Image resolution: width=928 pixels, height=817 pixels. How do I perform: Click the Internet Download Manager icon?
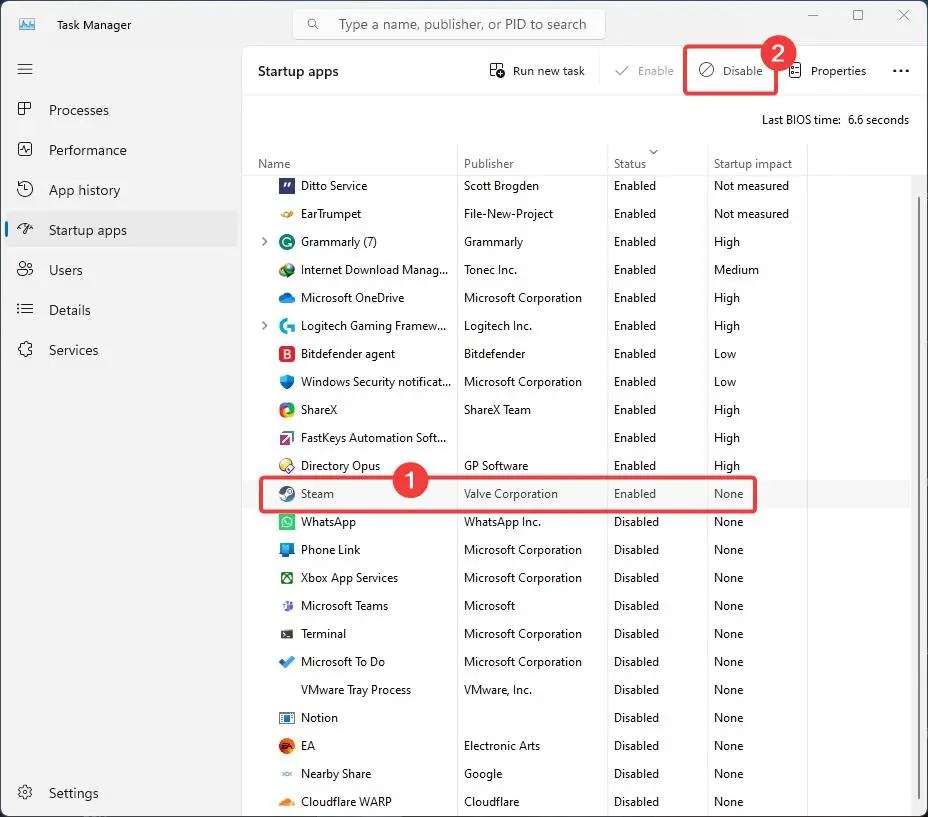click(x=286, y=270)
